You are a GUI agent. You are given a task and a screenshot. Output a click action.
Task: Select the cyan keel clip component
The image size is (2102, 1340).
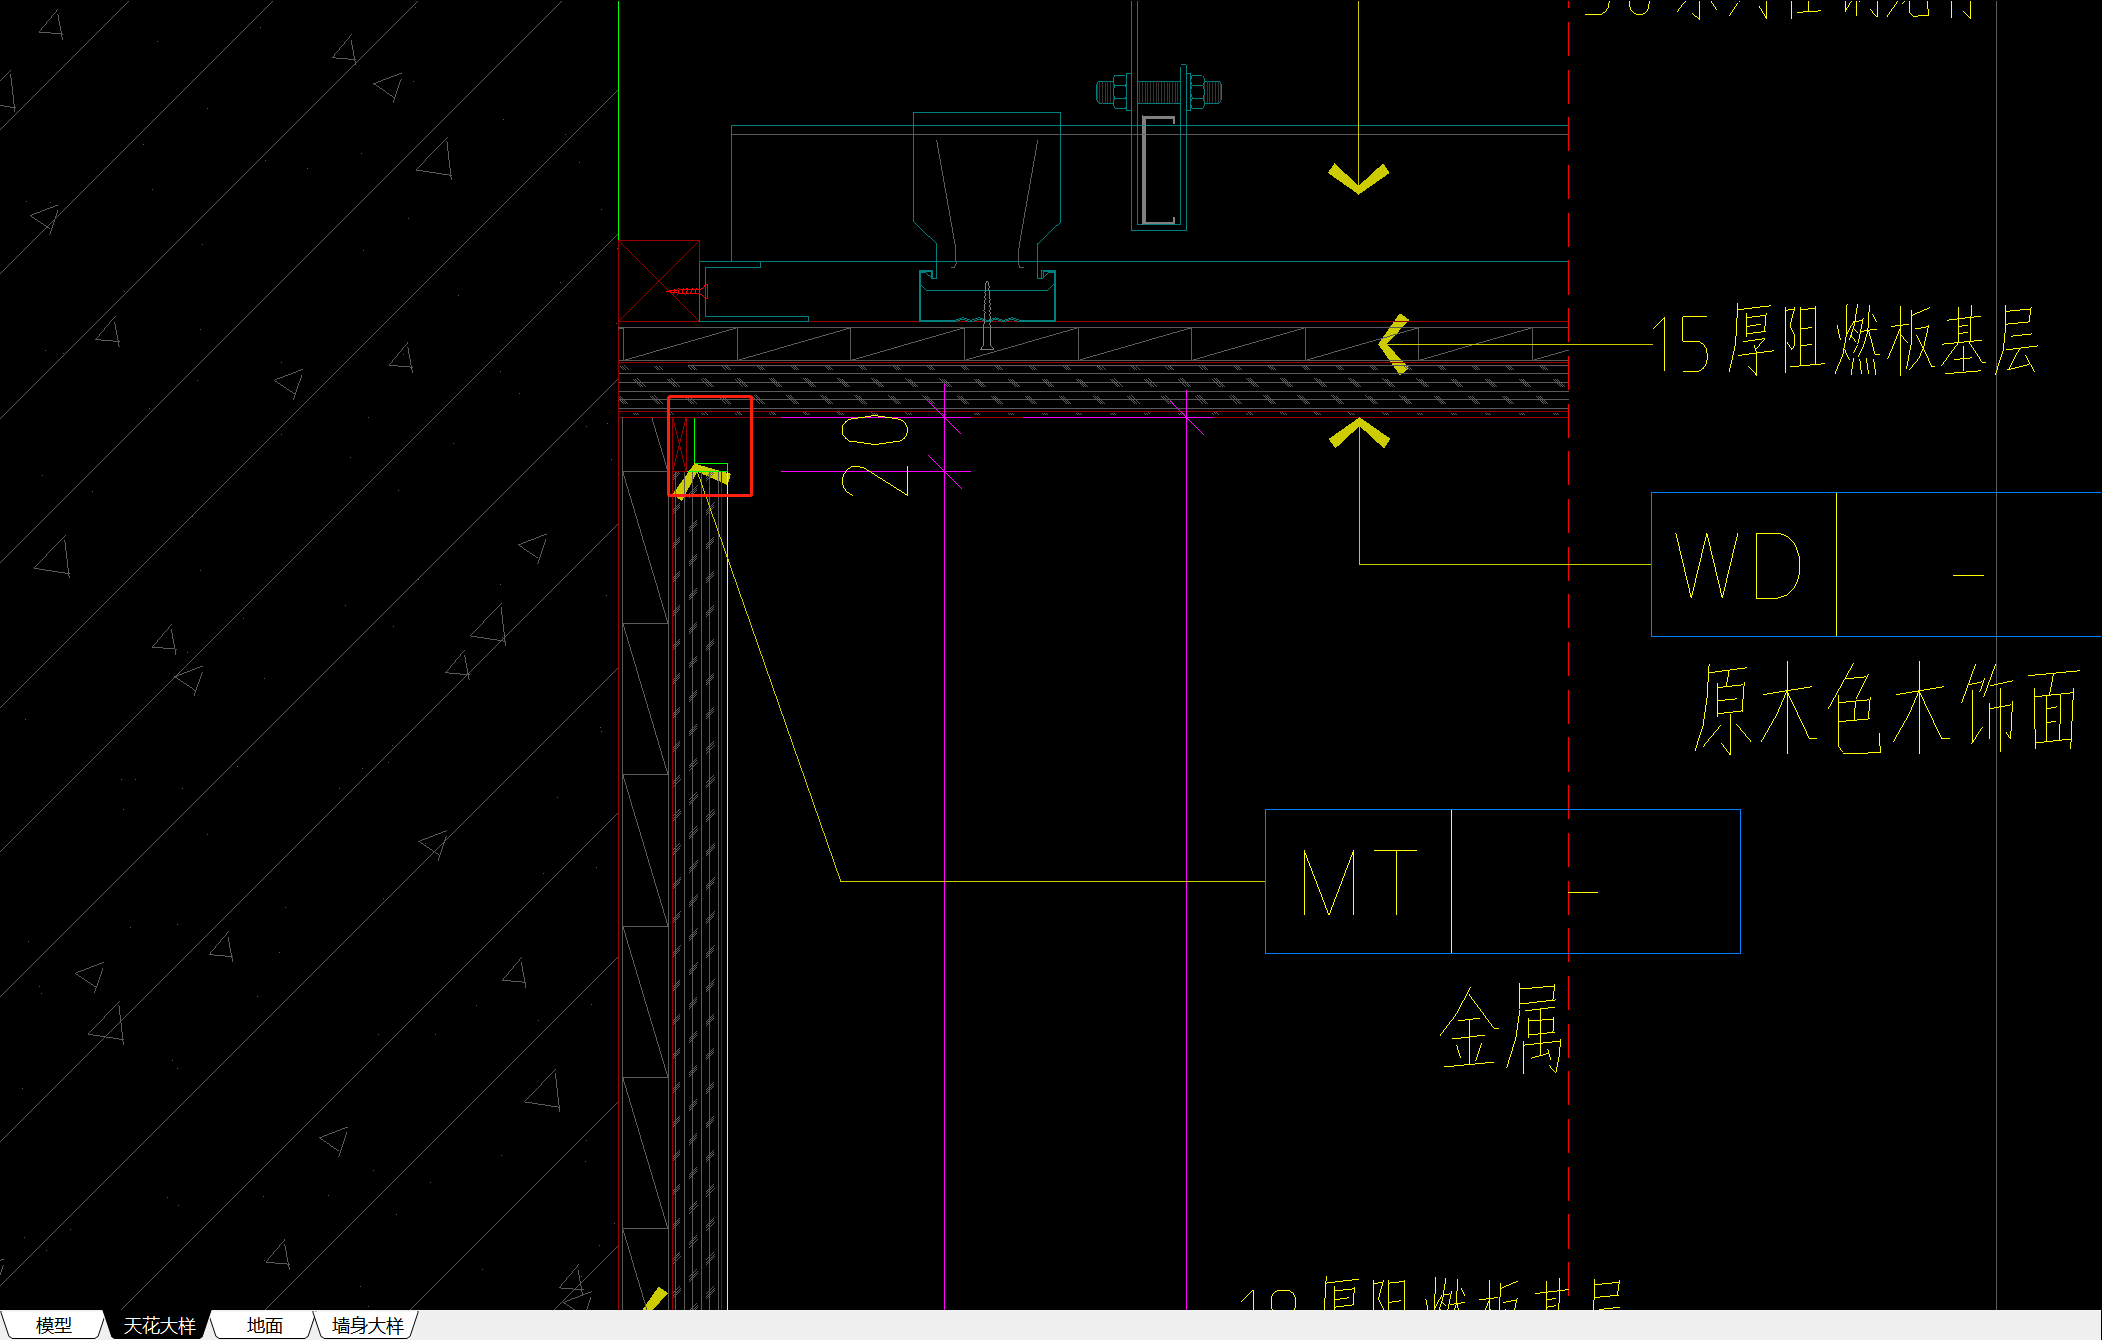pyautogui.click(x=987, y=296)
